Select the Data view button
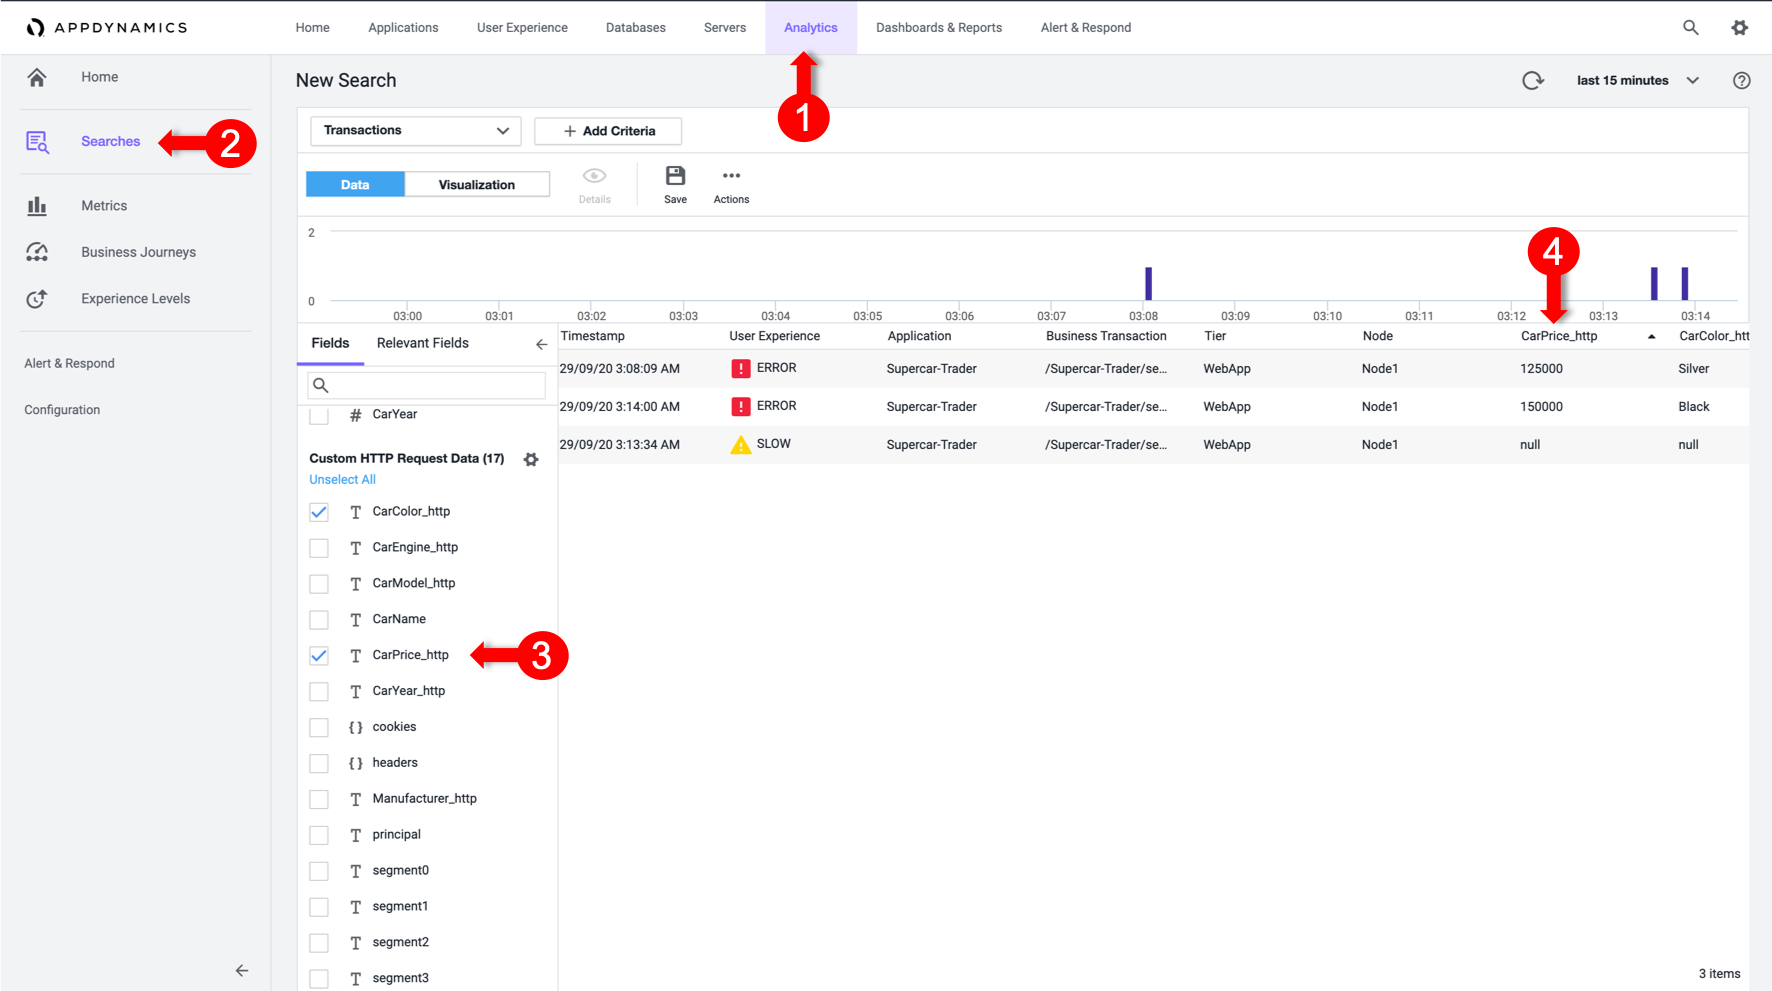 355,185
